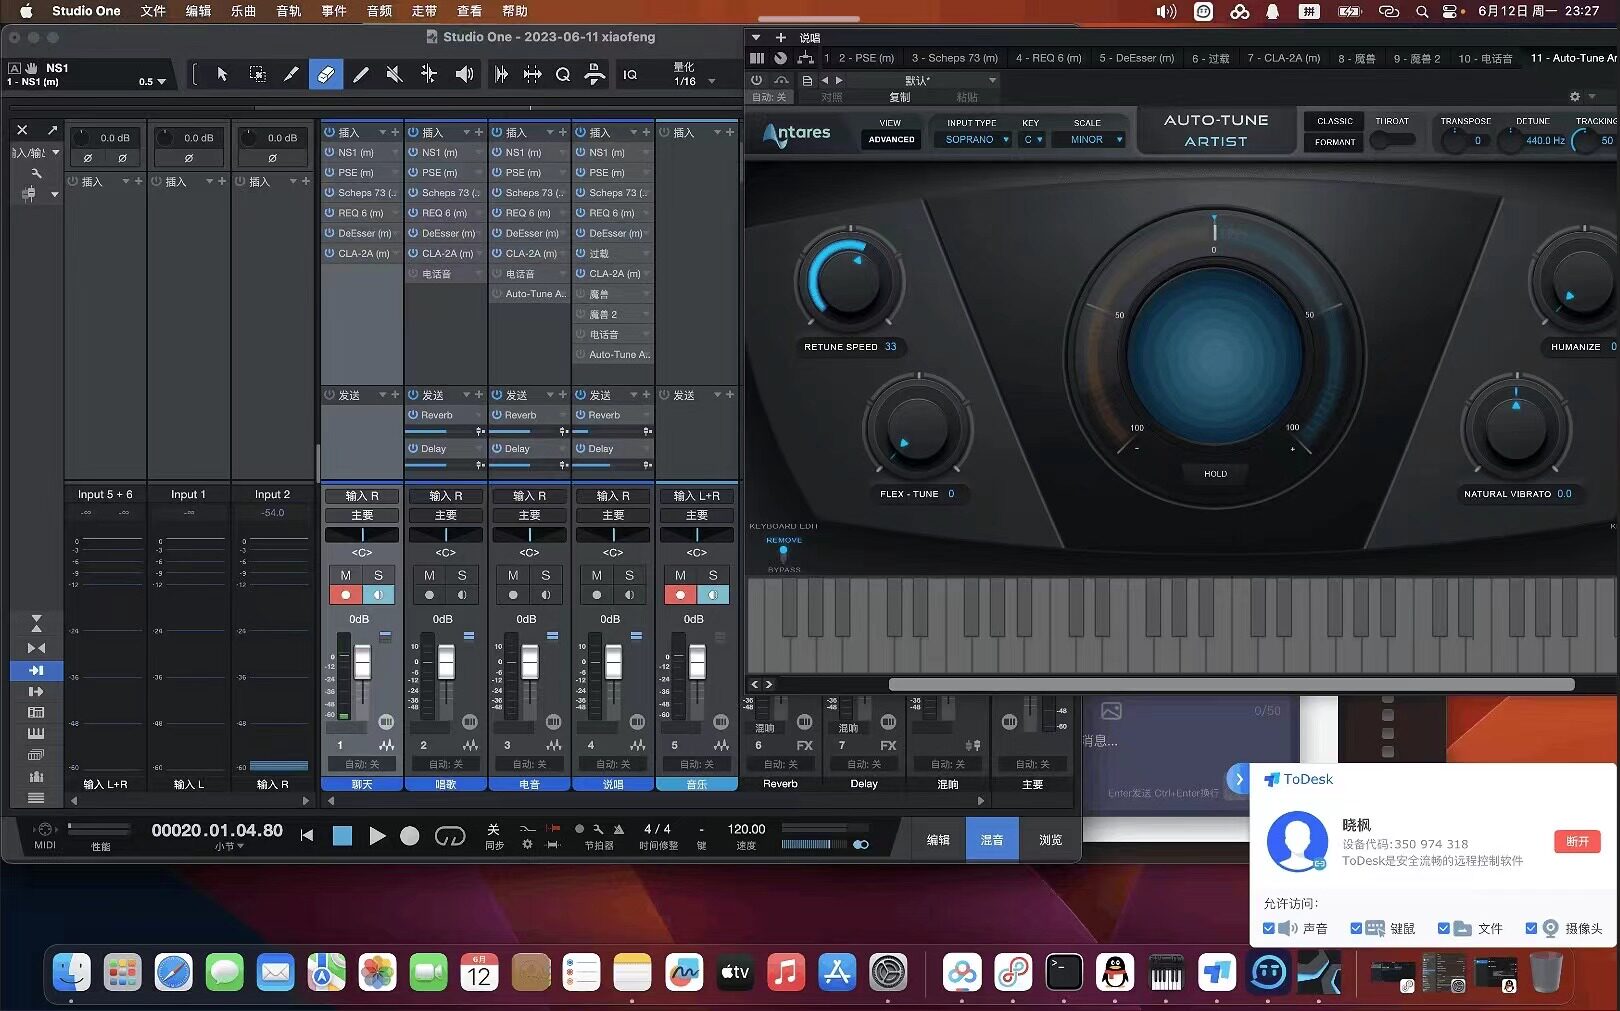The width and height of the screenshot is (1620, 1011).
Task: Select the Bend tool
Action: coord(429,74)
